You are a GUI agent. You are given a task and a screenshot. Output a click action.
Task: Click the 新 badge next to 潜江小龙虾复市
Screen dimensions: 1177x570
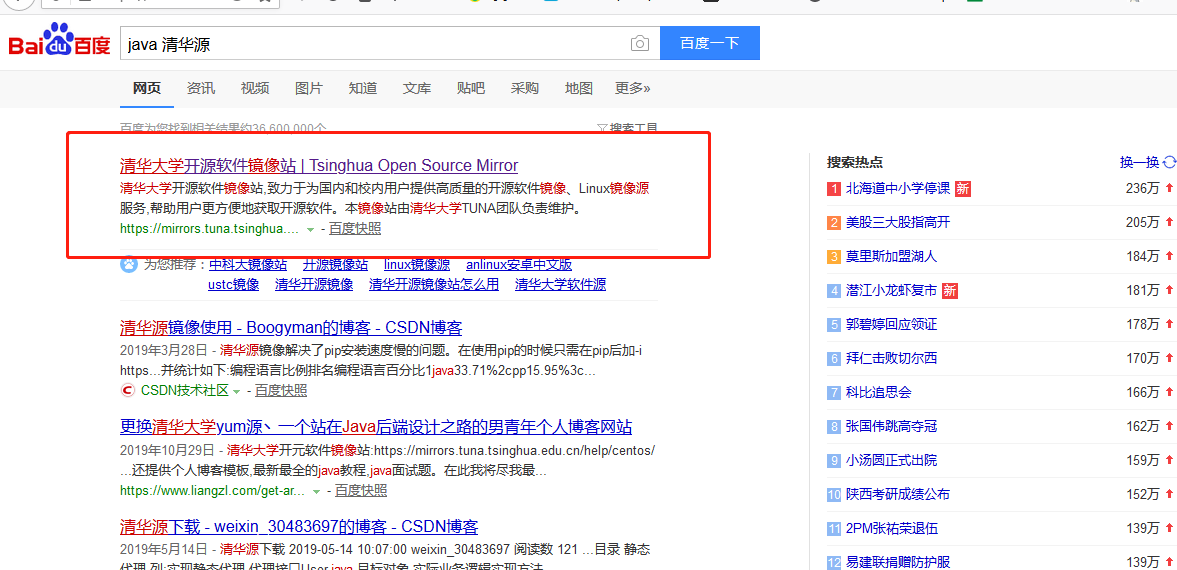click(x=950, y=290)
